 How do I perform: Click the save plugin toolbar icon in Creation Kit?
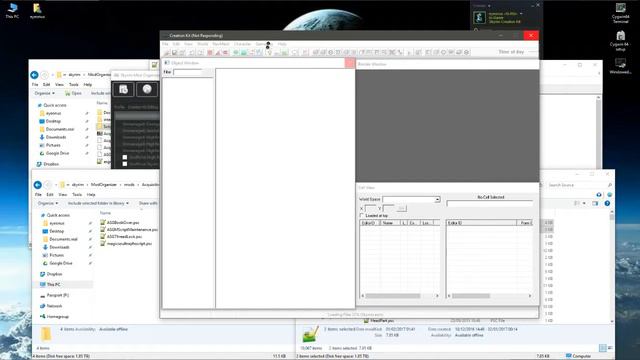coord(175,52)
